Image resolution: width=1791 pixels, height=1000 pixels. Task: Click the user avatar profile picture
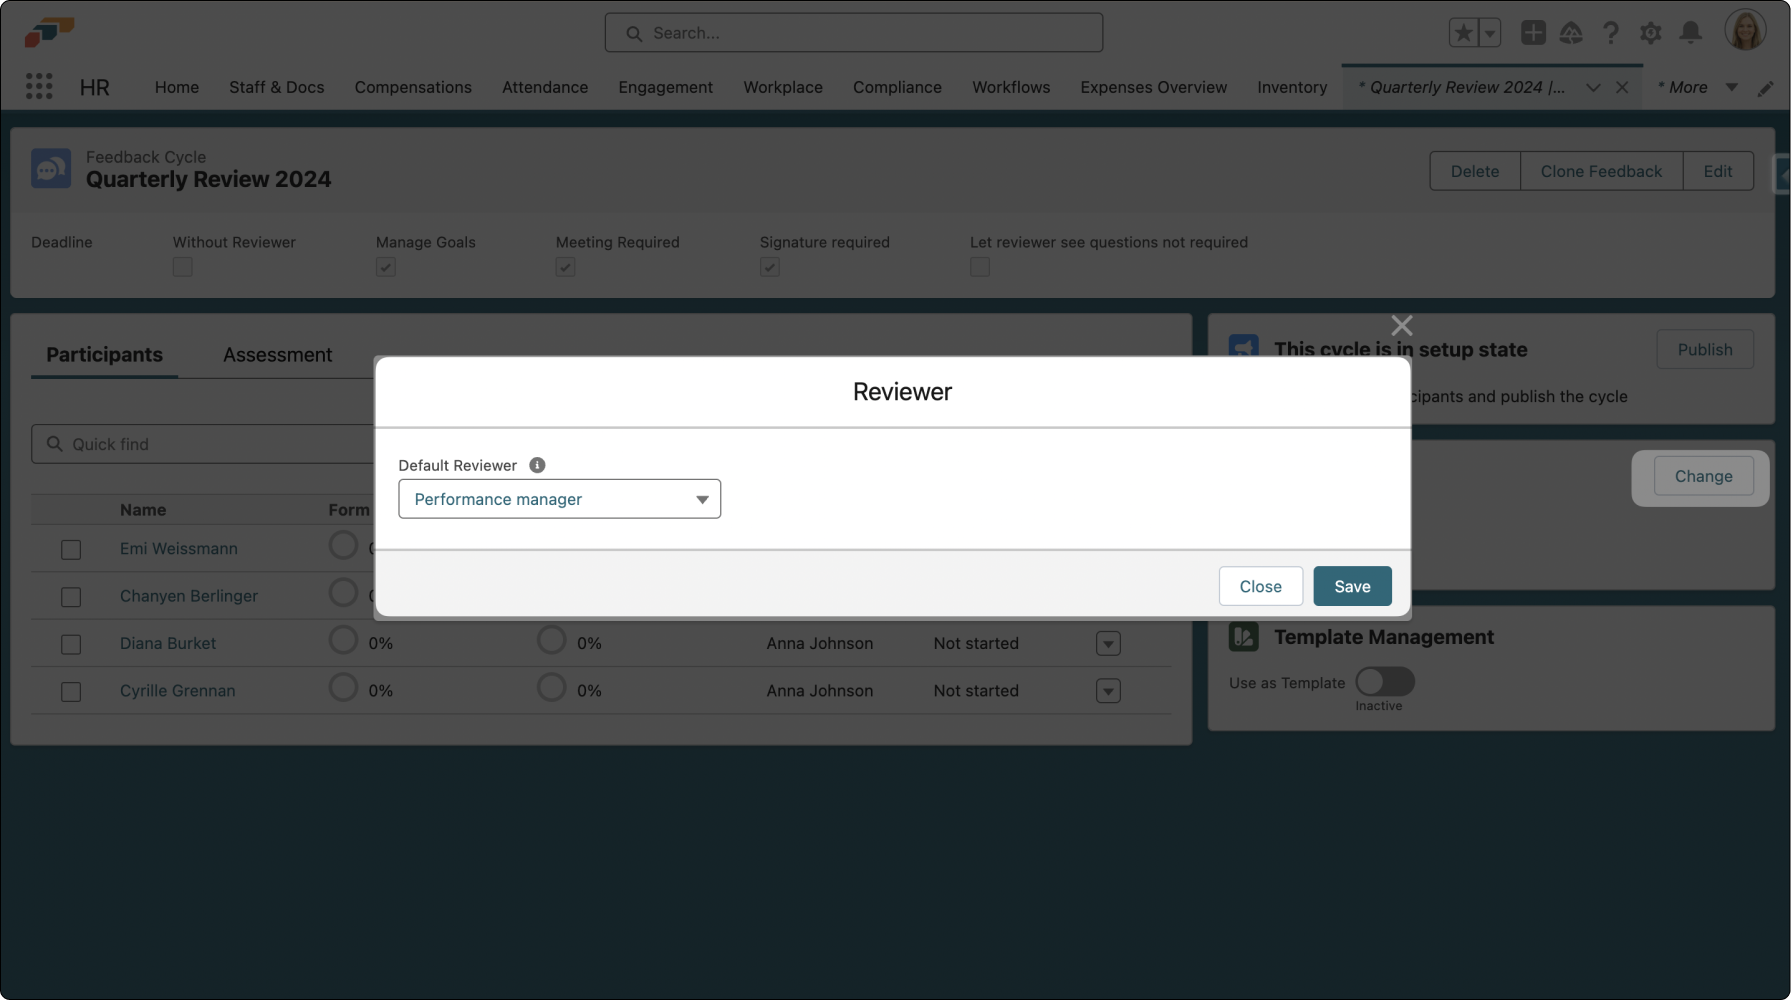coord(1745,31)
